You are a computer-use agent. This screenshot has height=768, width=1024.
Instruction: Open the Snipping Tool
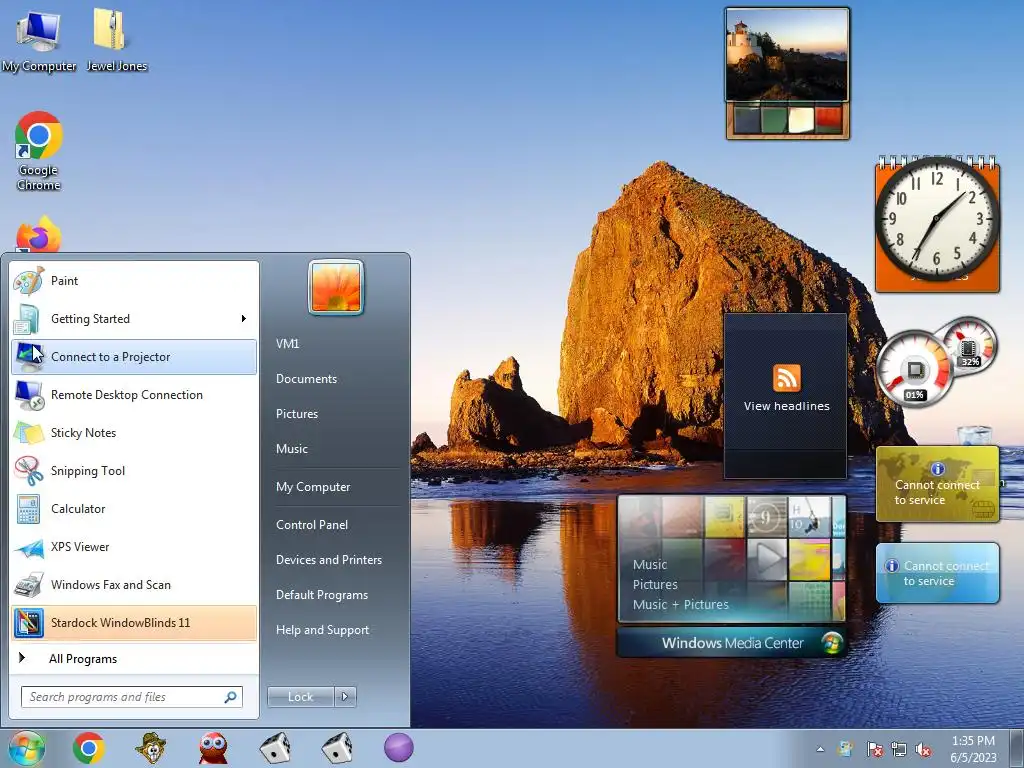click(x=134, y=471)
